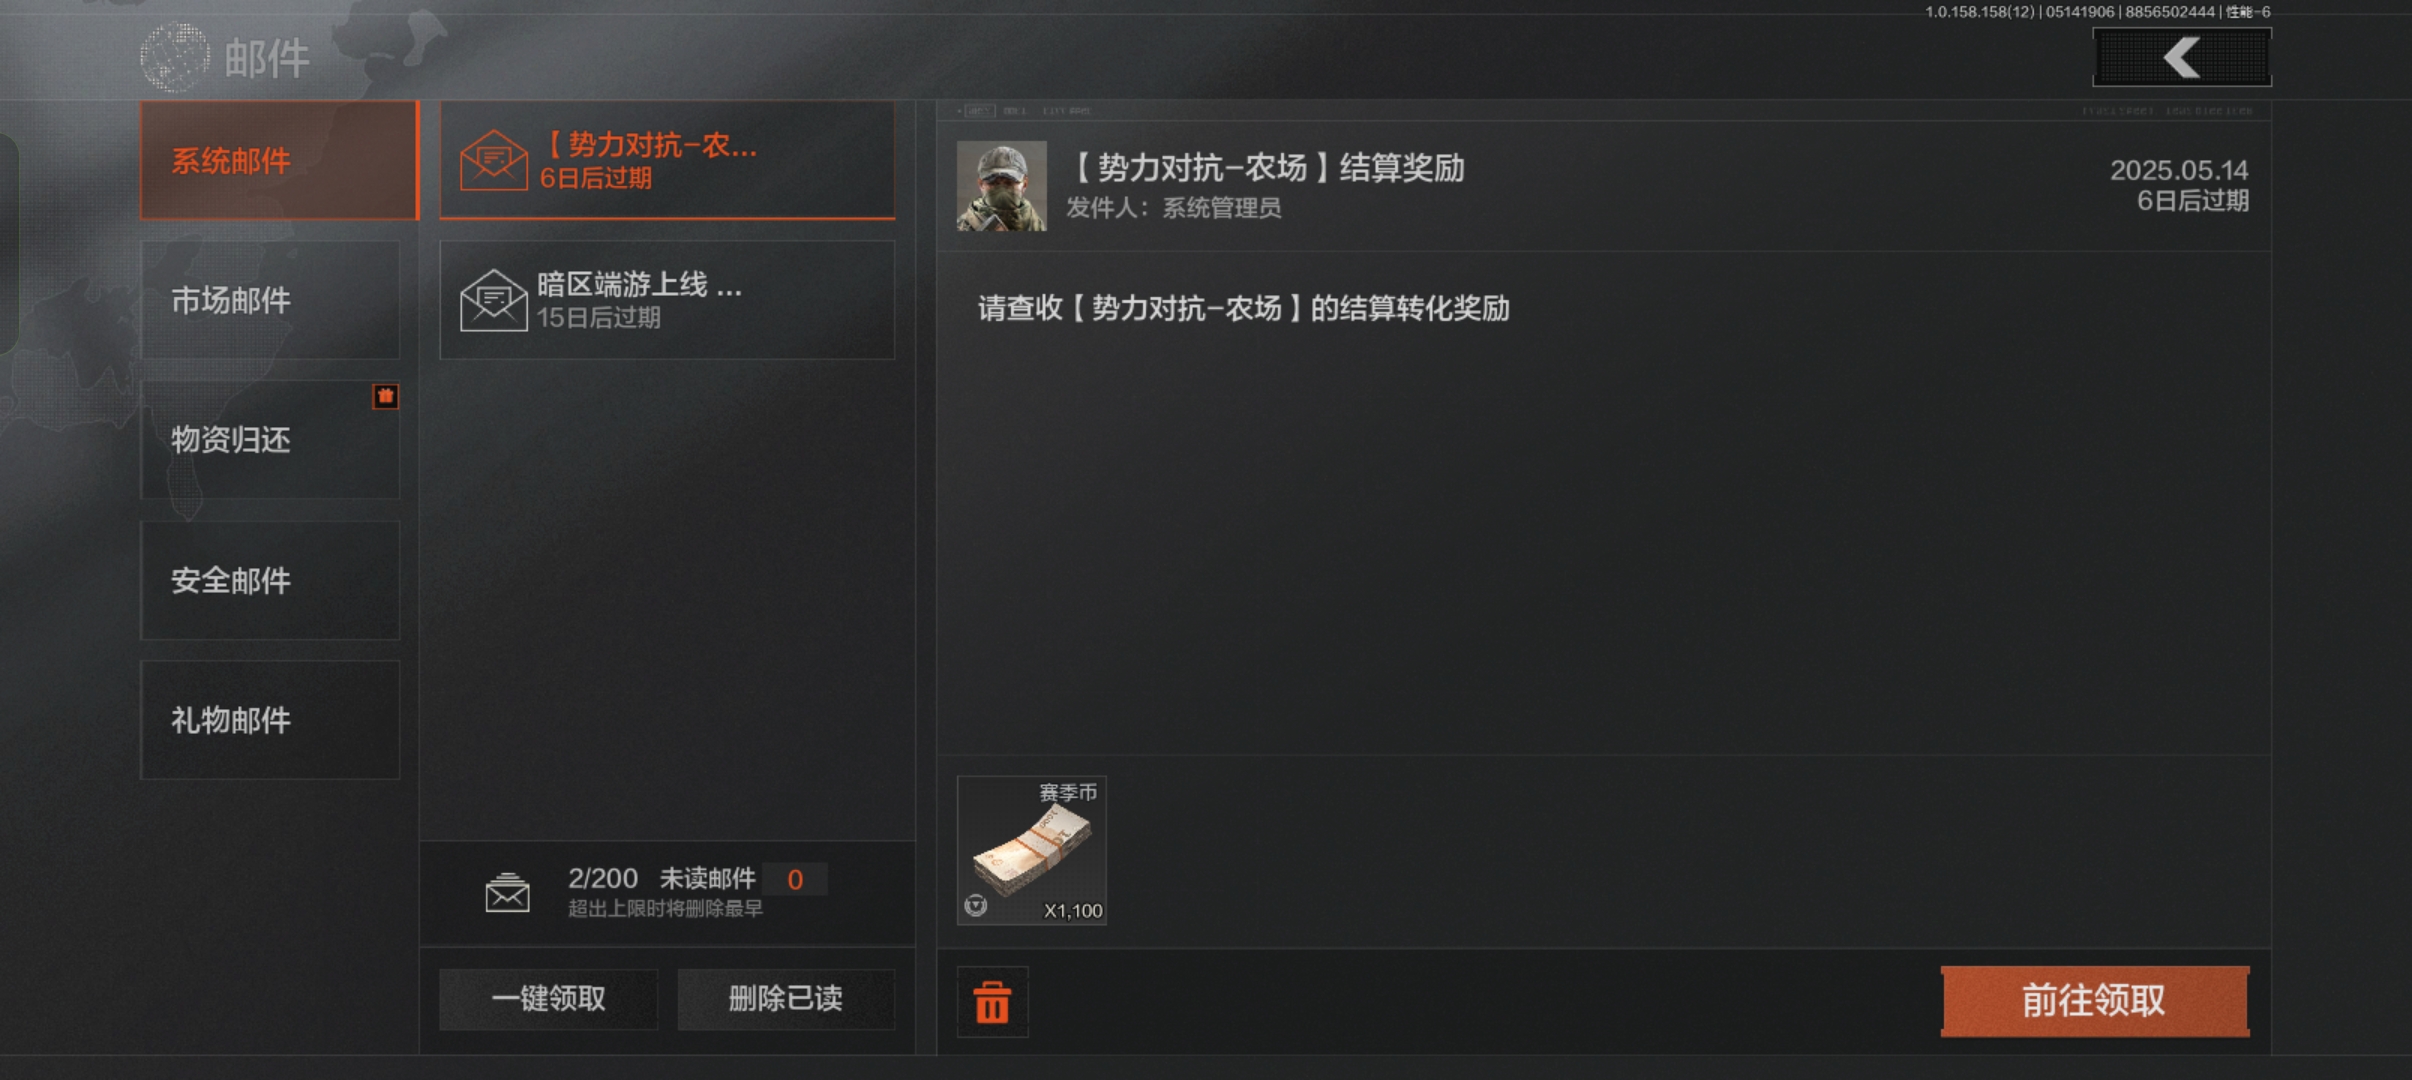Click the sender avatar portrait
The image size is (2412, 1080).
[1001, 186]
